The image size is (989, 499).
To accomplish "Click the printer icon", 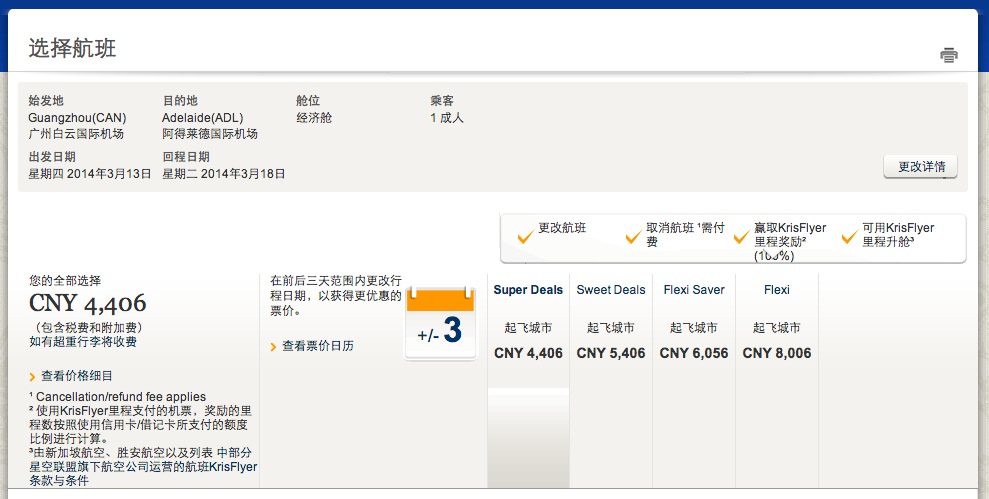I will tap(948, 55).
